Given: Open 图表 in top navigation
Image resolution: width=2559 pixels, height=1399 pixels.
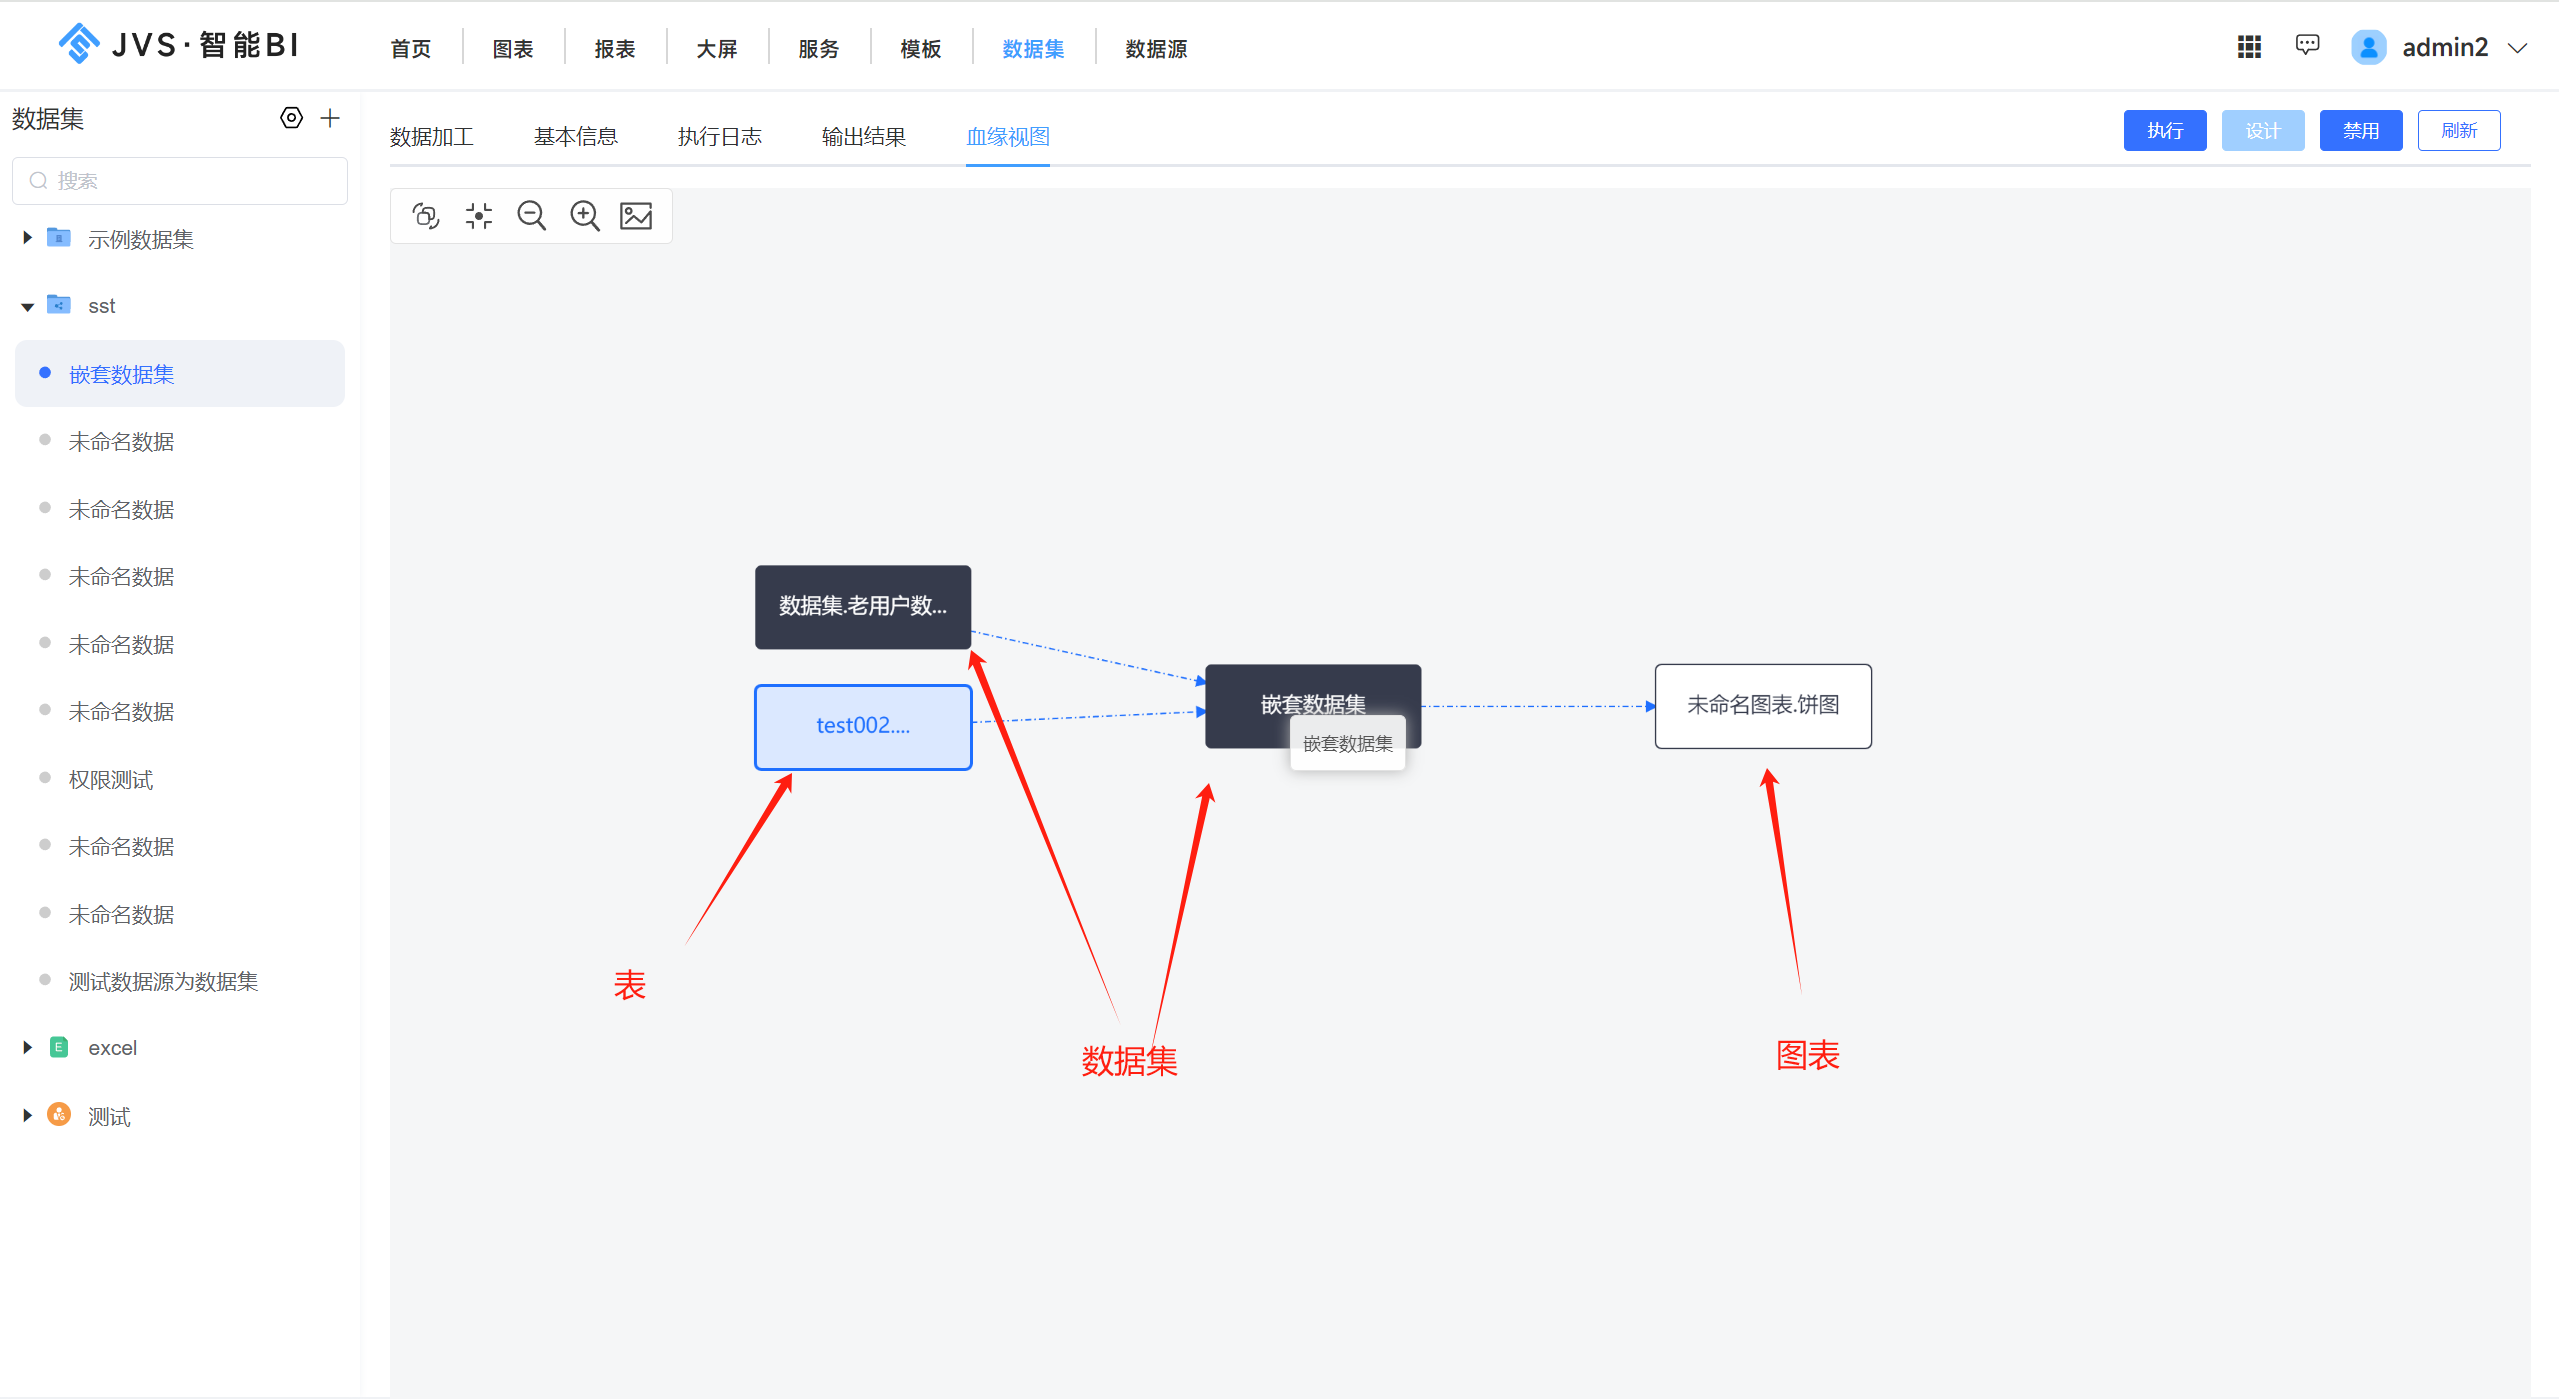Looking at the screenshot, I should 513,48.
